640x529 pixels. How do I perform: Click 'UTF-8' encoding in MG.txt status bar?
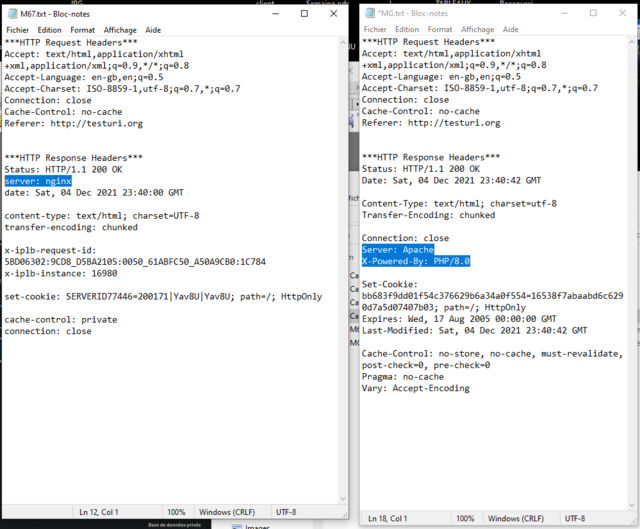[575, 518]
